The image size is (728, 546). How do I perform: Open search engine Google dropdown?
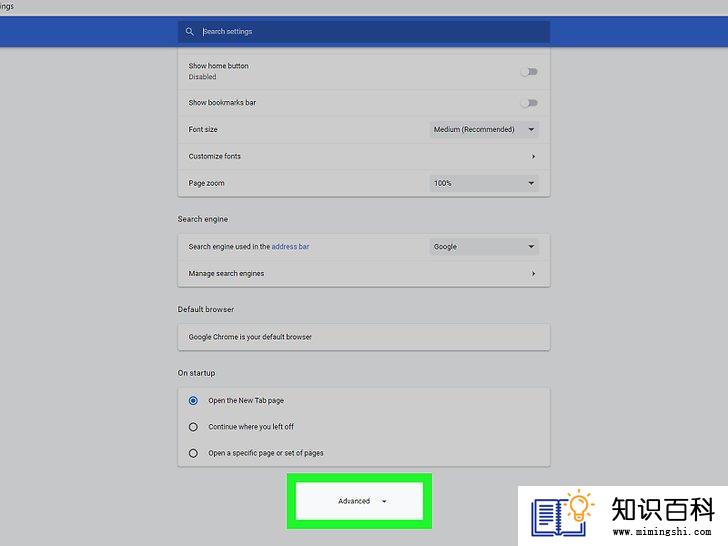484,247
